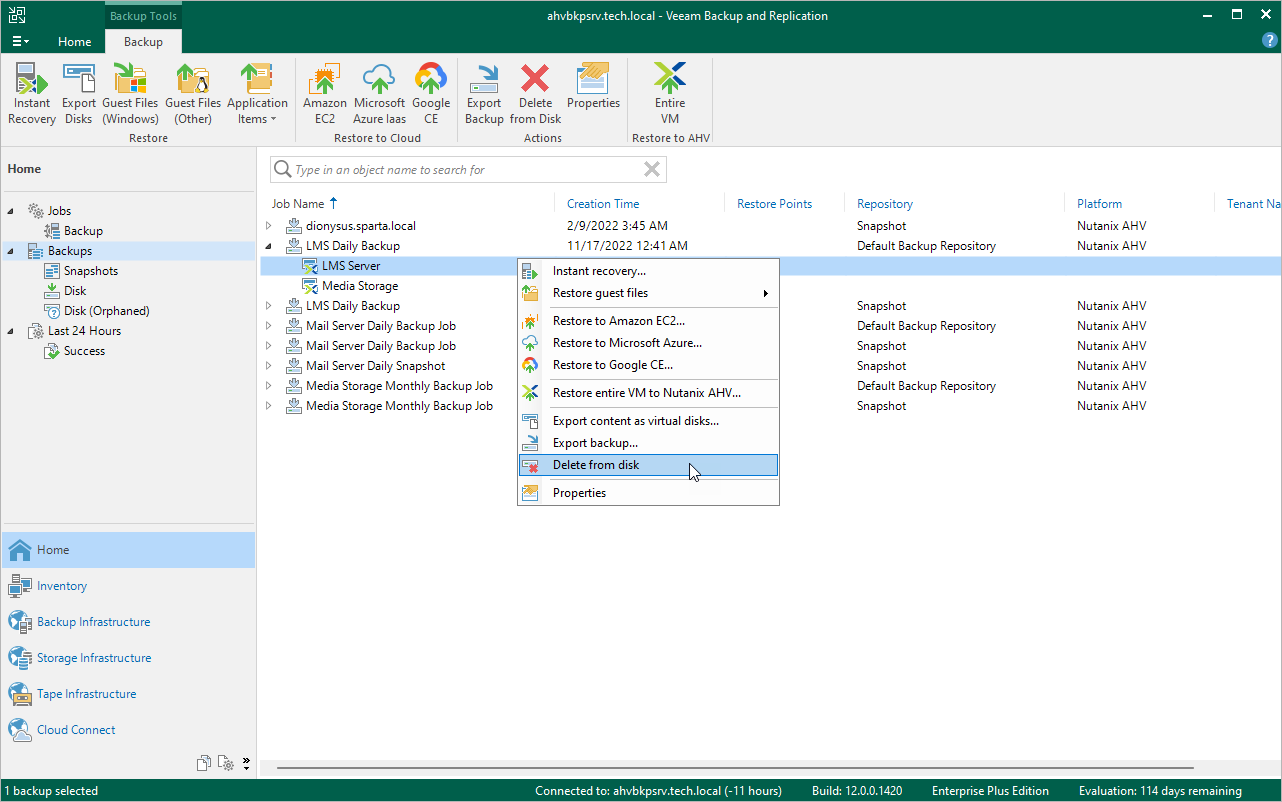Open Guest Files (Windows) restore

click(130, 94)
